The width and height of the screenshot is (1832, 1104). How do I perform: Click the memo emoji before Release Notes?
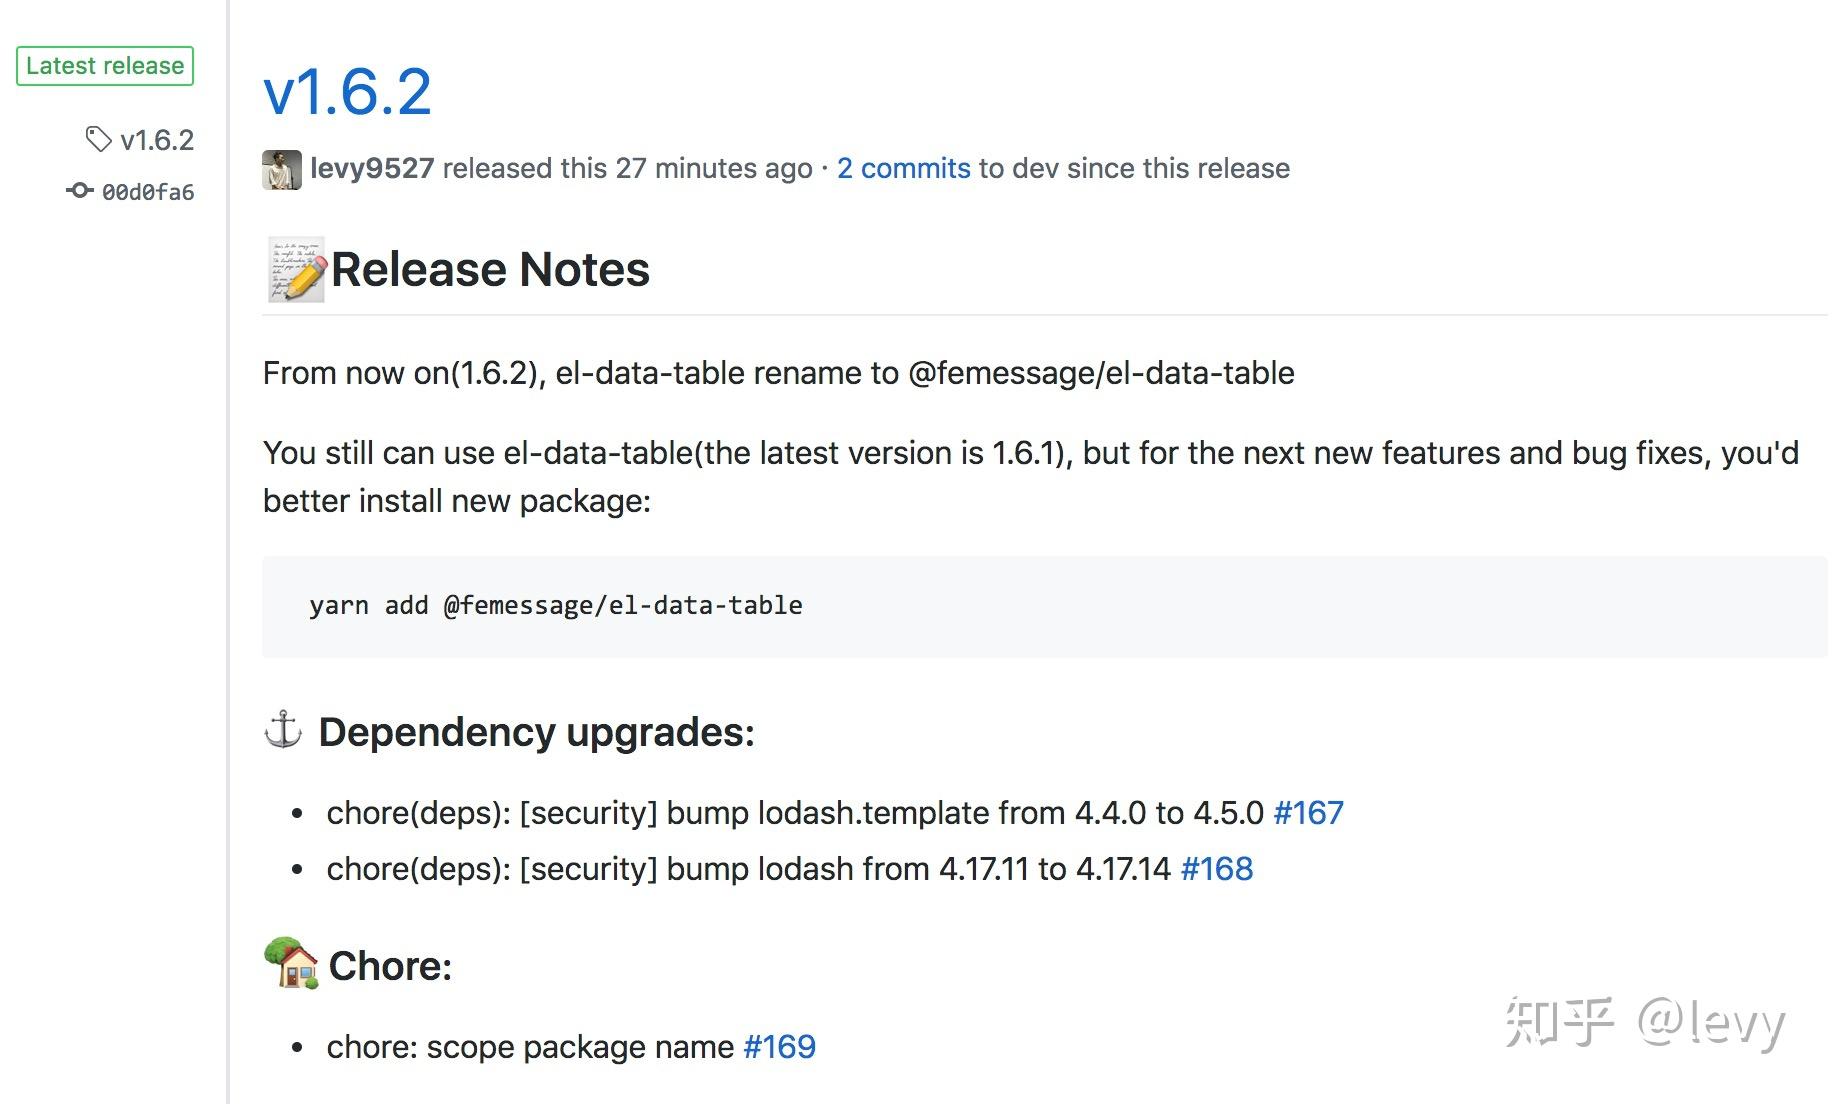tap(296, 270)
